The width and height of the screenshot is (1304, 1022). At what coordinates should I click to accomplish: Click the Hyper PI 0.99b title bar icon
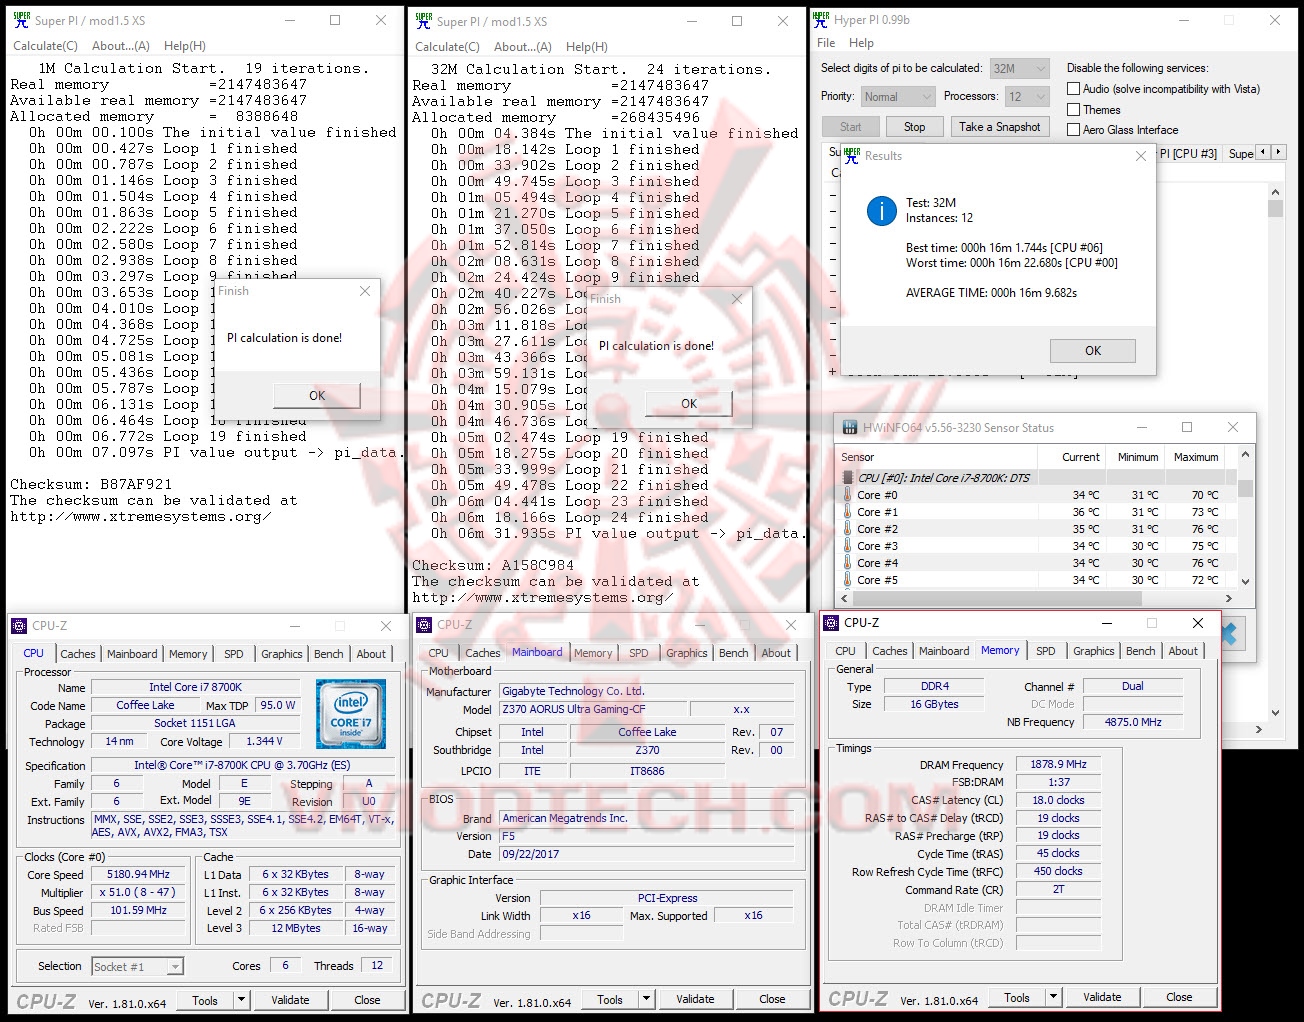(x=821, y=19)
